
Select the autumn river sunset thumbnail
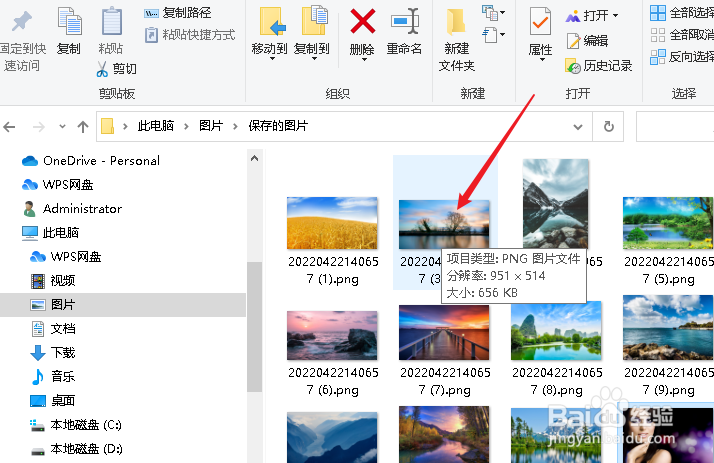(x=444, y=434)
